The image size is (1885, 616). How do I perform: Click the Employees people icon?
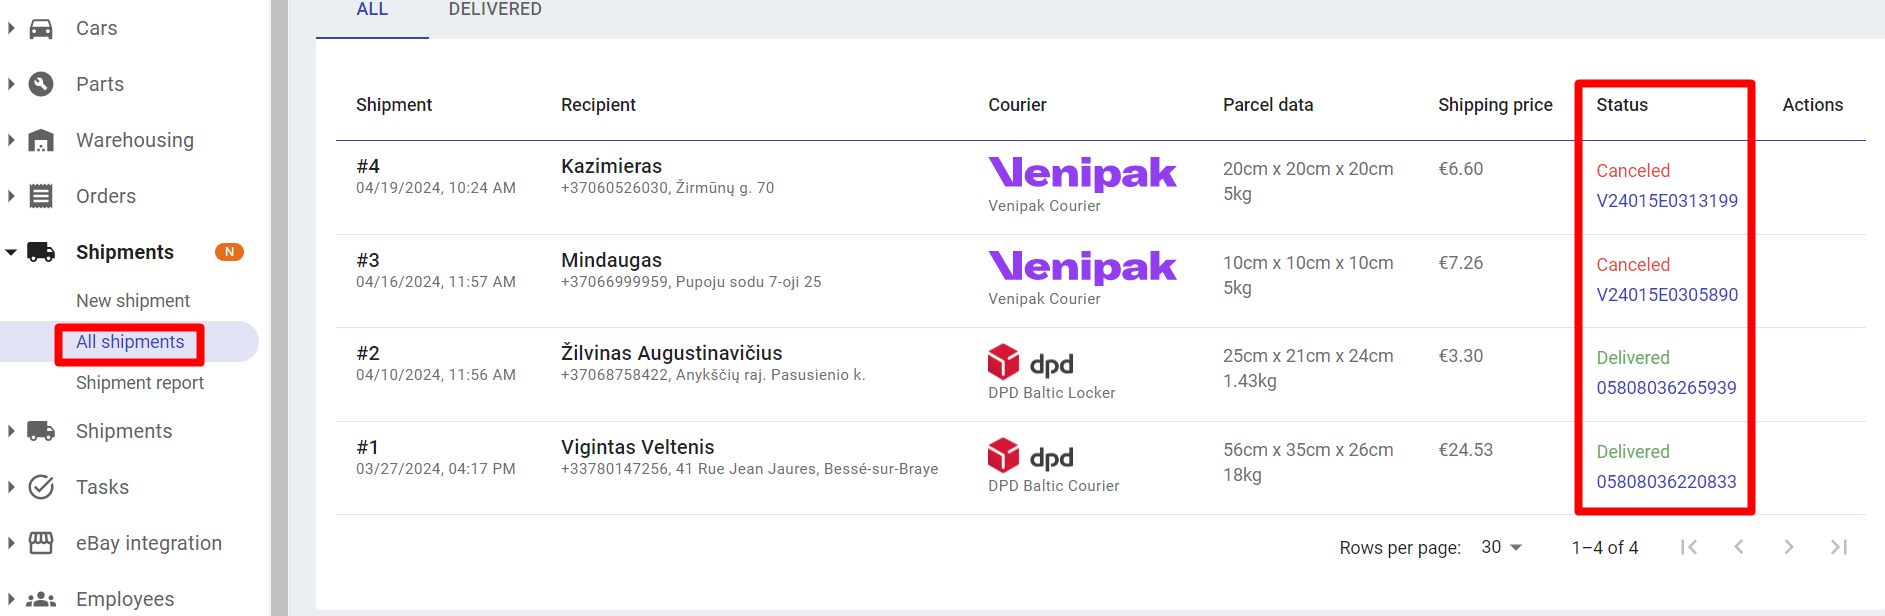tap(41, 599)
